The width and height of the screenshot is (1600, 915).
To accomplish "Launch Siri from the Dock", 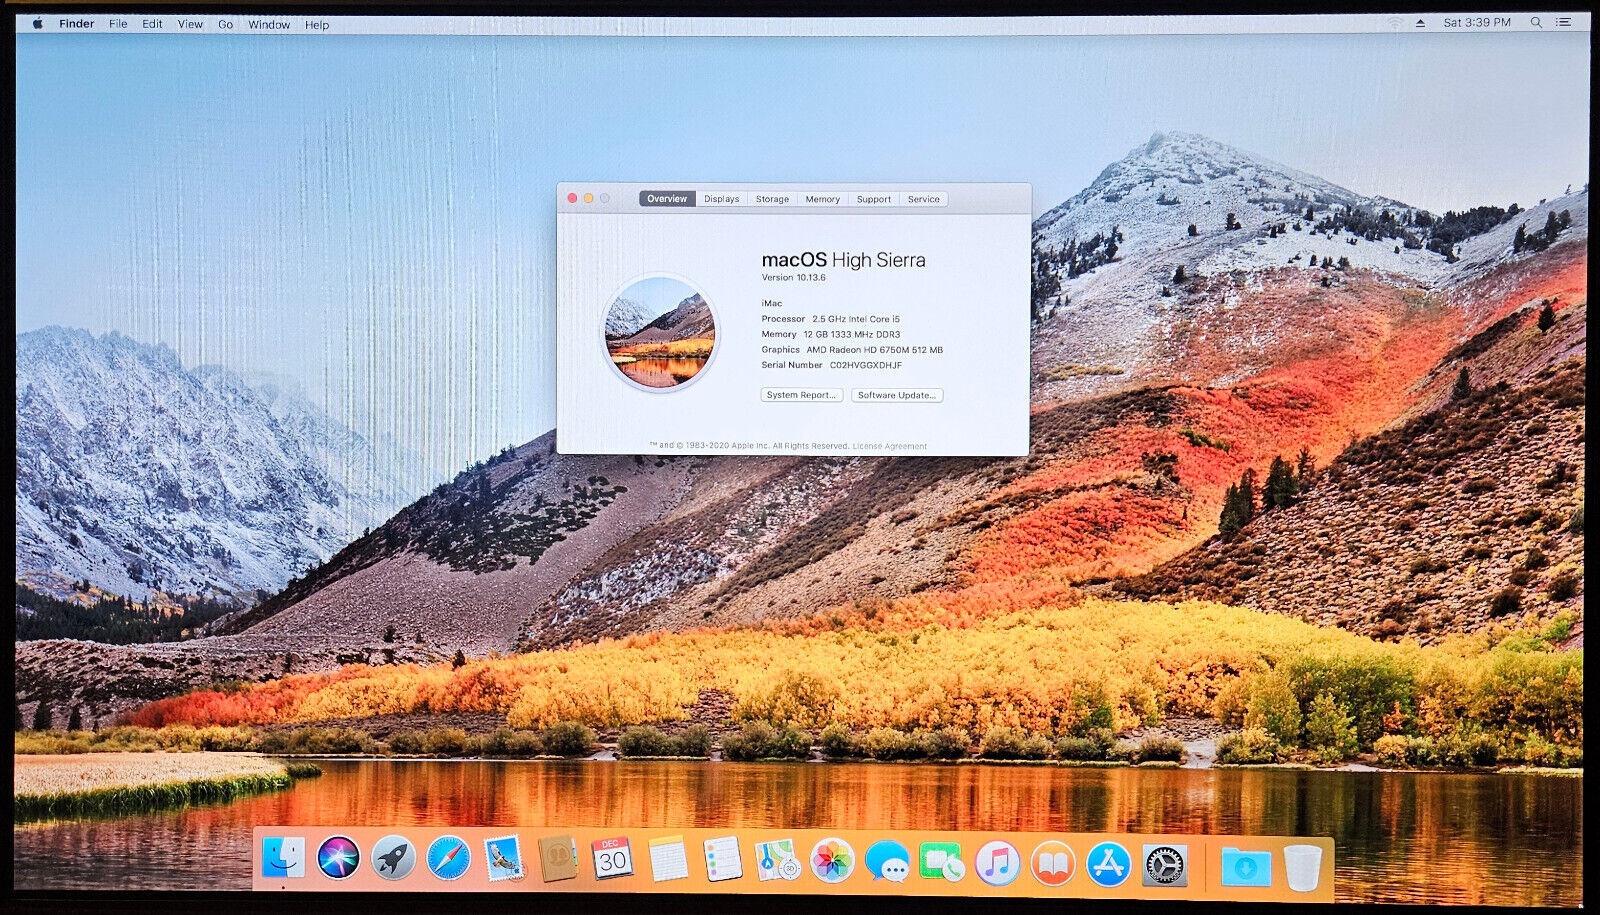I will [338, 858].
